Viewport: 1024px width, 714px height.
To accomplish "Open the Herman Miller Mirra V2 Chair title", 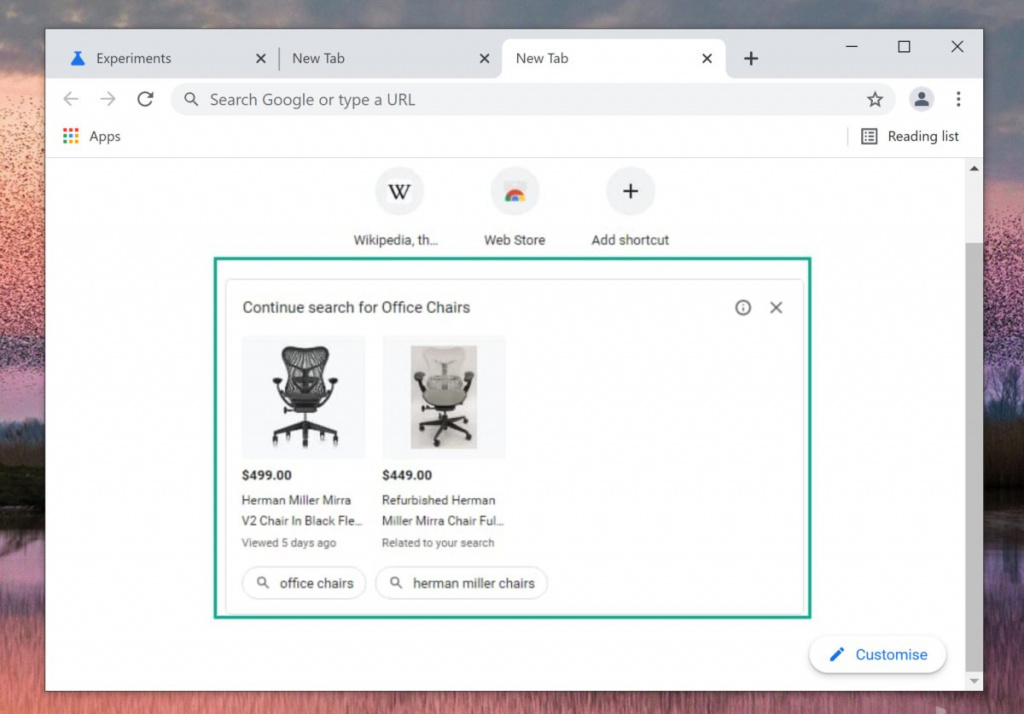I will [x=302, y=510].
